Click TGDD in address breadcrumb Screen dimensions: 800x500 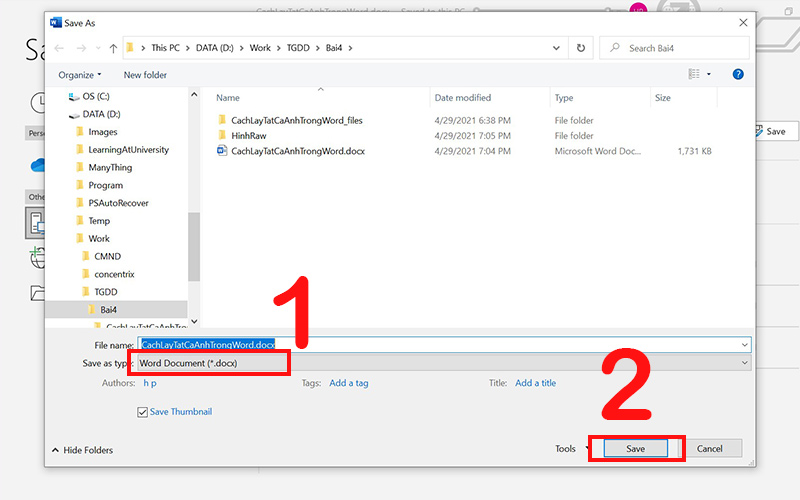298,48
